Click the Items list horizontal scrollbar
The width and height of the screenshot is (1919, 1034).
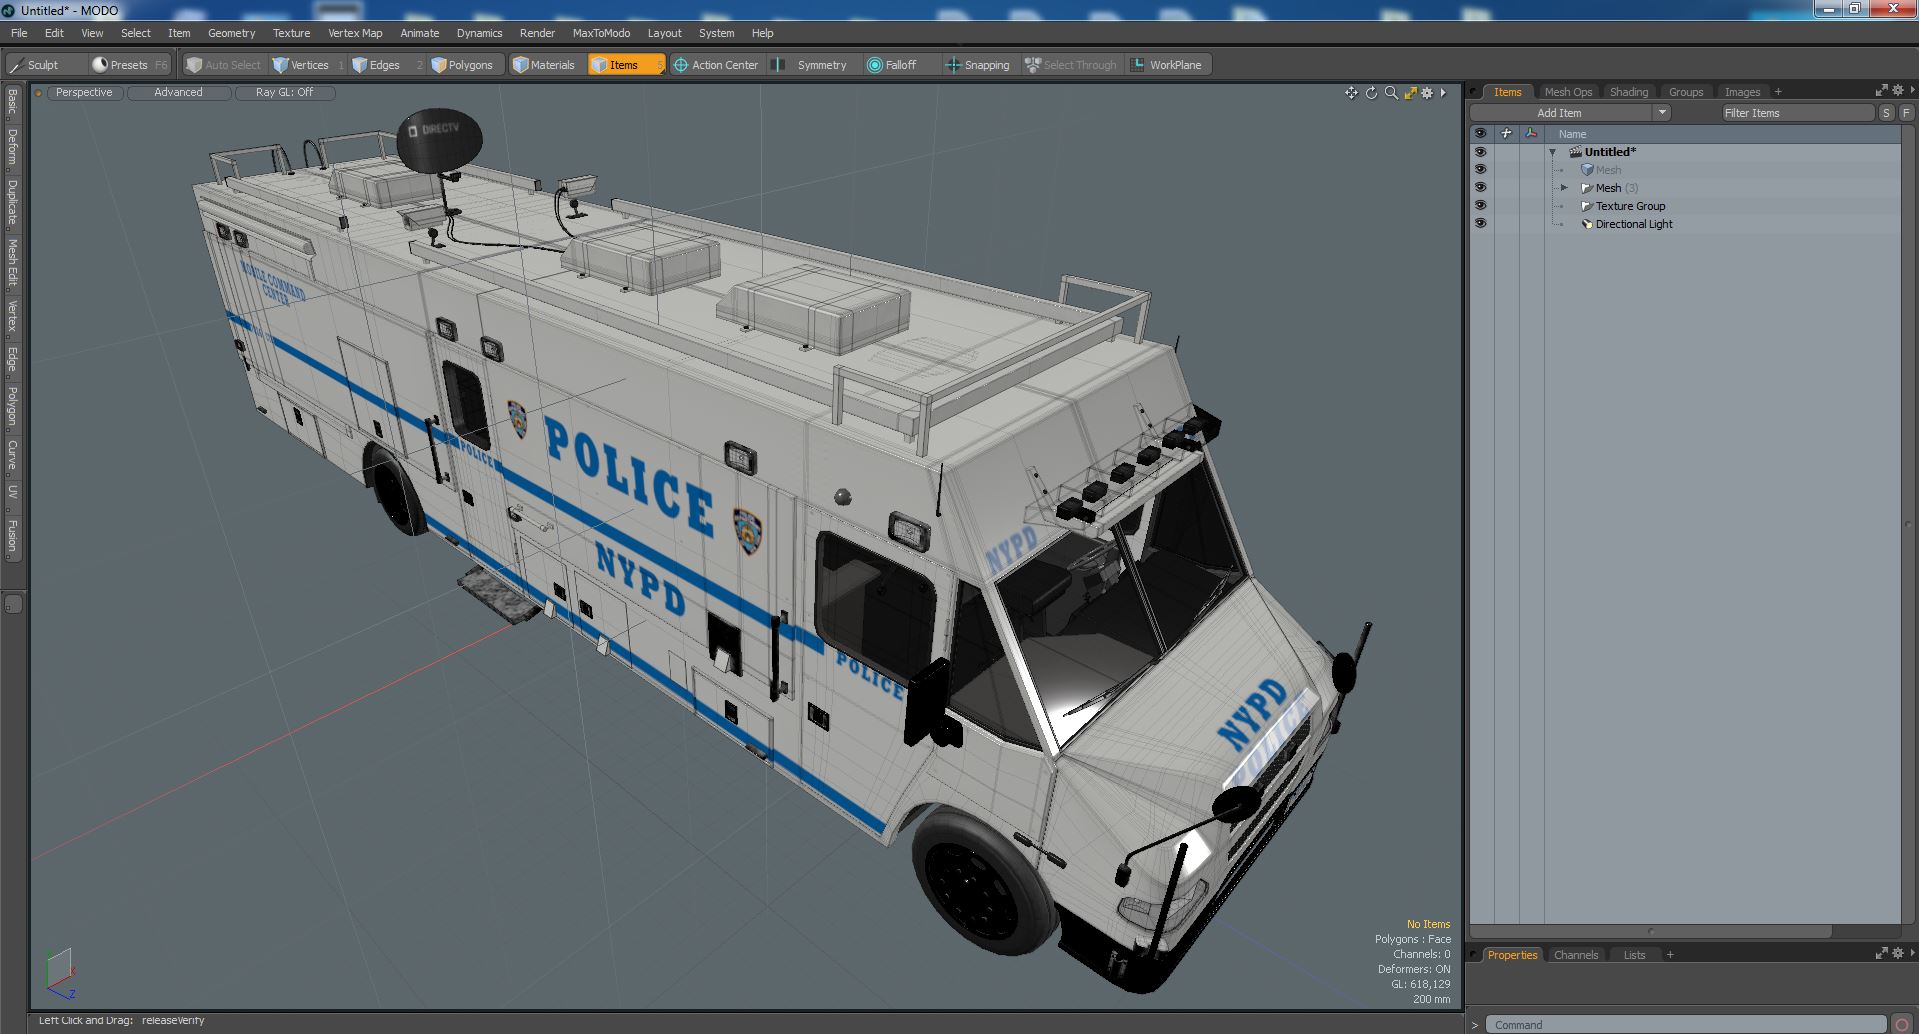(x=1650, y=930)
